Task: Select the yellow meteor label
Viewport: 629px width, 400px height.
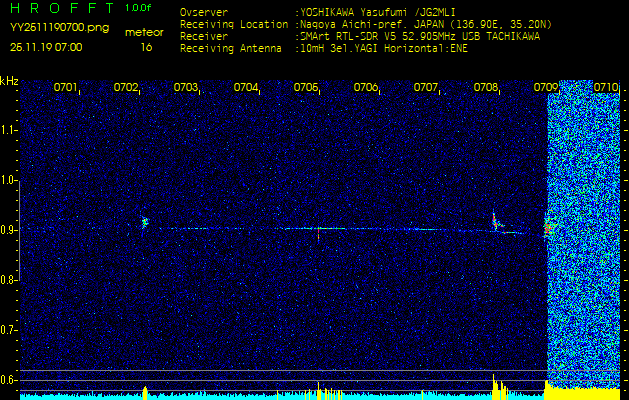Action: pos(144,32)
